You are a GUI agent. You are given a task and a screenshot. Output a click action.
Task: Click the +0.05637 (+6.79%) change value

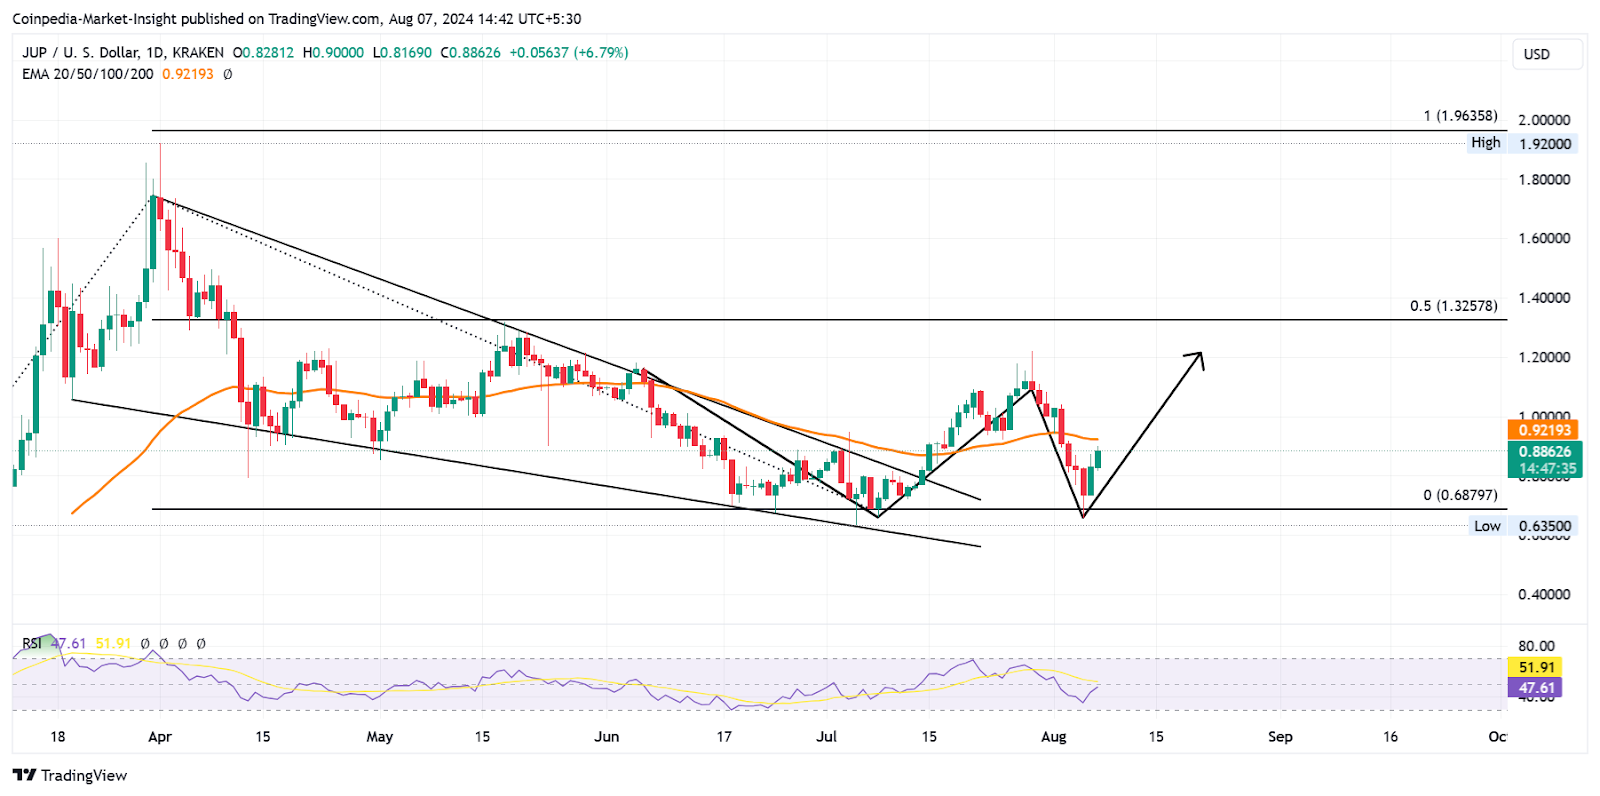tap(568, 52)
